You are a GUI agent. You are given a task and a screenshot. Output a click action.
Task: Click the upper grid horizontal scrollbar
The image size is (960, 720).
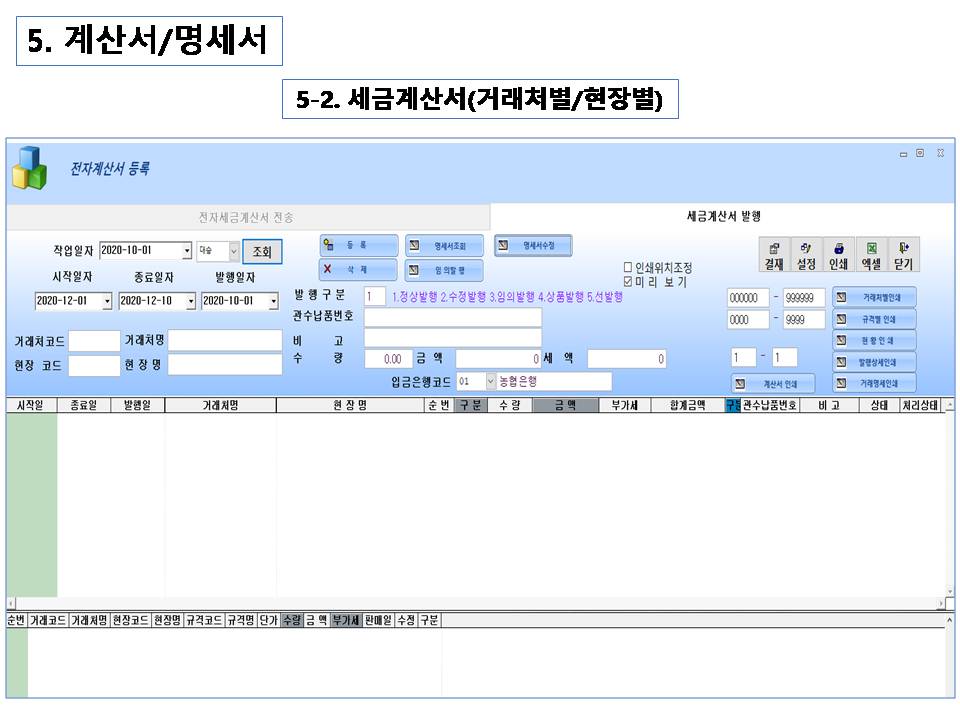tap(476, 604)
